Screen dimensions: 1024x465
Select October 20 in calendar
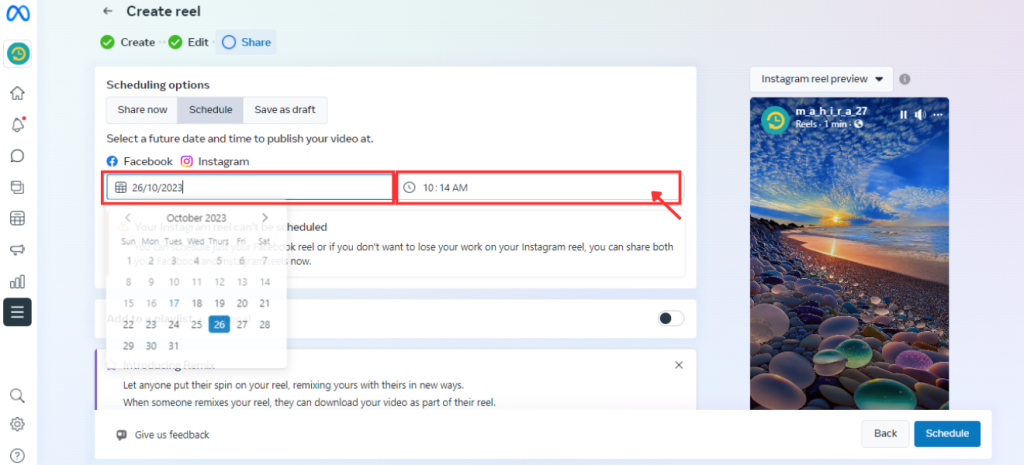coord(242,303)
